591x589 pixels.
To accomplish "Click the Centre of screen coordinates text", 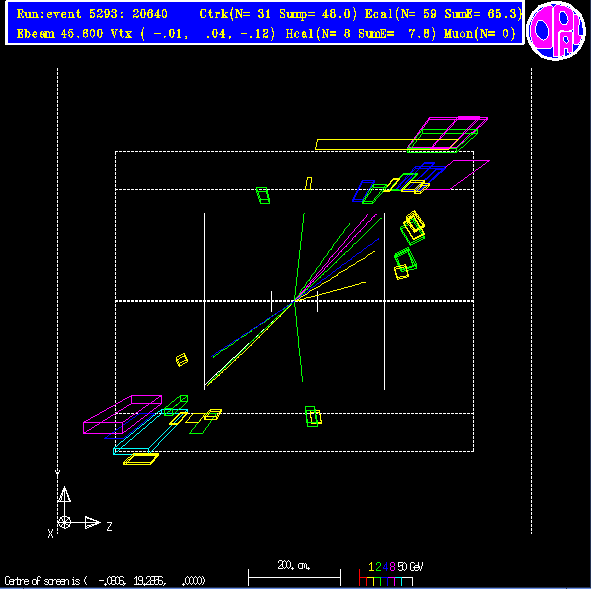I will click(105, 581).
